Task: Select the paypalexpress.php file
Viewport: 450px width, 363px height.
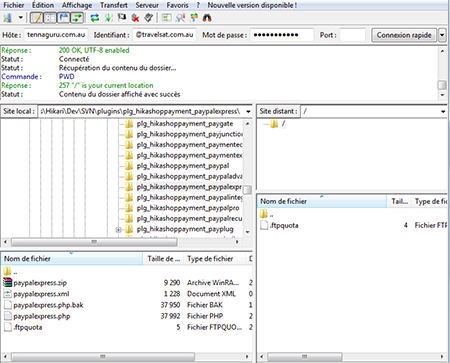Action: (42, 316)
